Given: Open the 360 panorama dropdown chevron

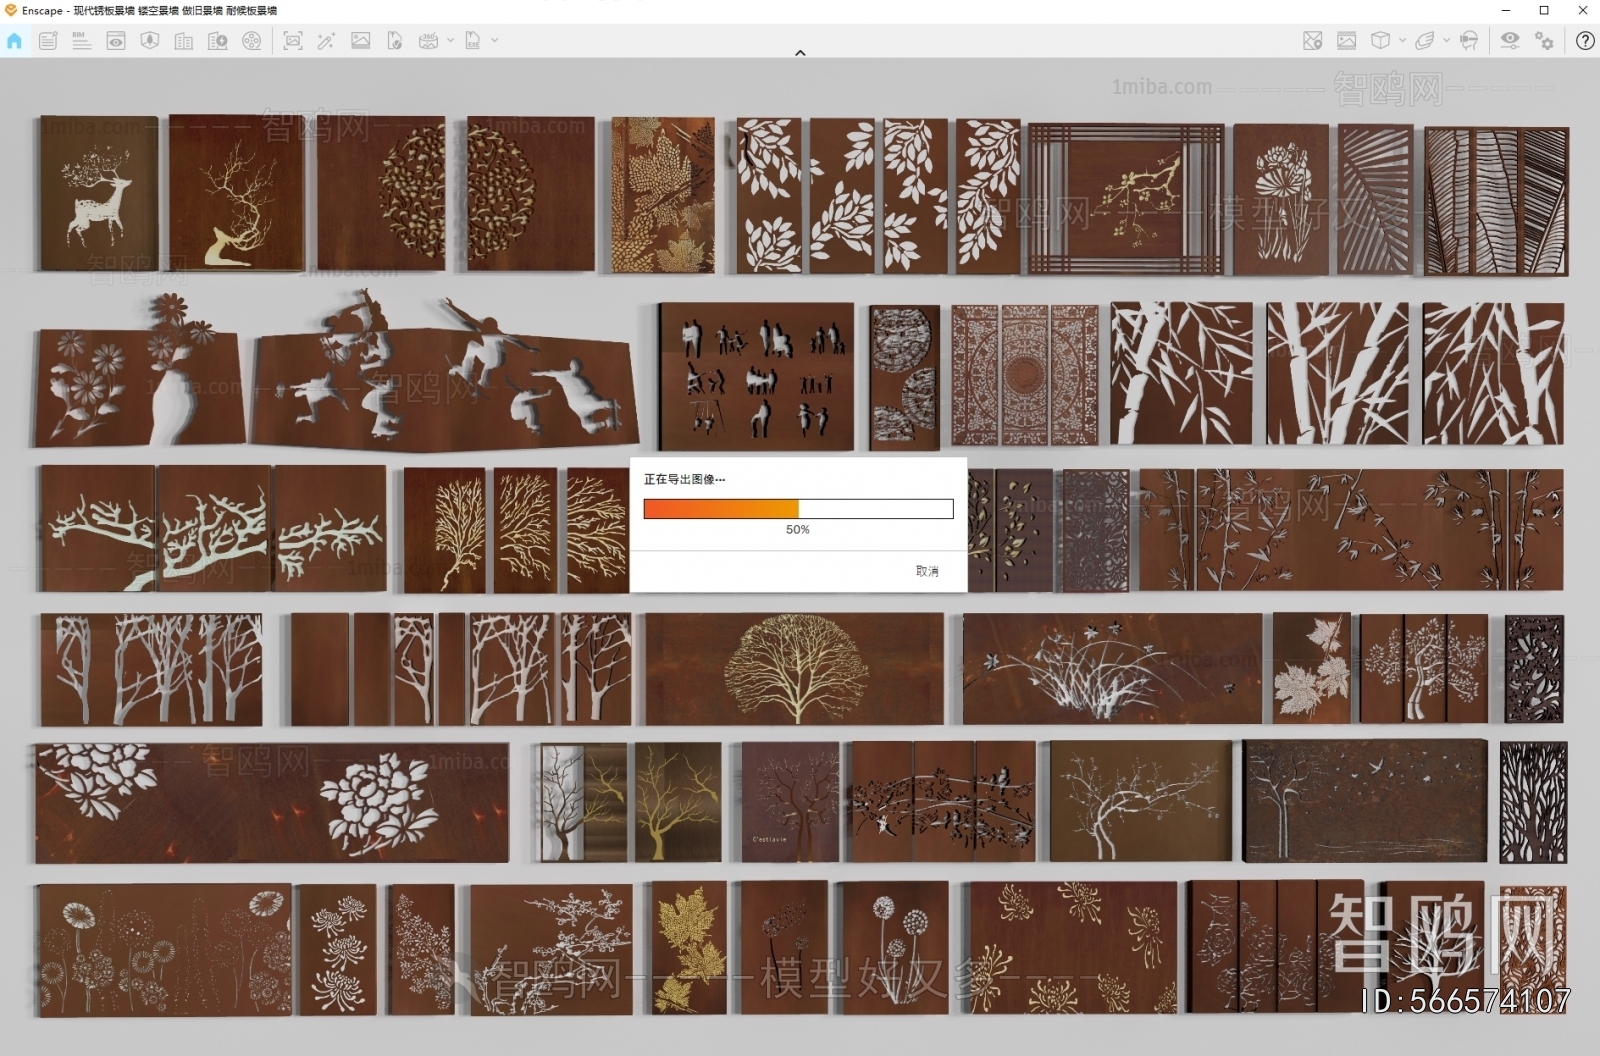Looking at the screenshot, I should (450, 41).
